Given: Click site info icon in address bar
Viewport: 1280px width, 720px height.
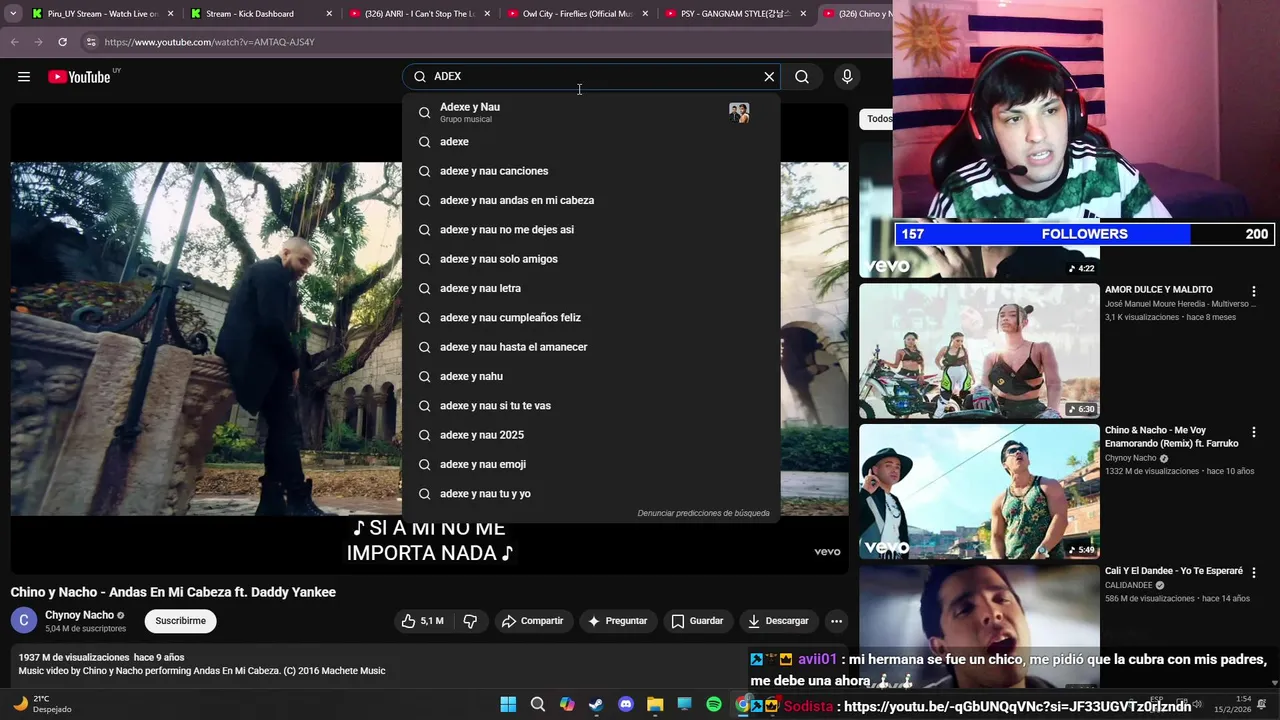Looking at the screenshot, I should pos(91,42).
